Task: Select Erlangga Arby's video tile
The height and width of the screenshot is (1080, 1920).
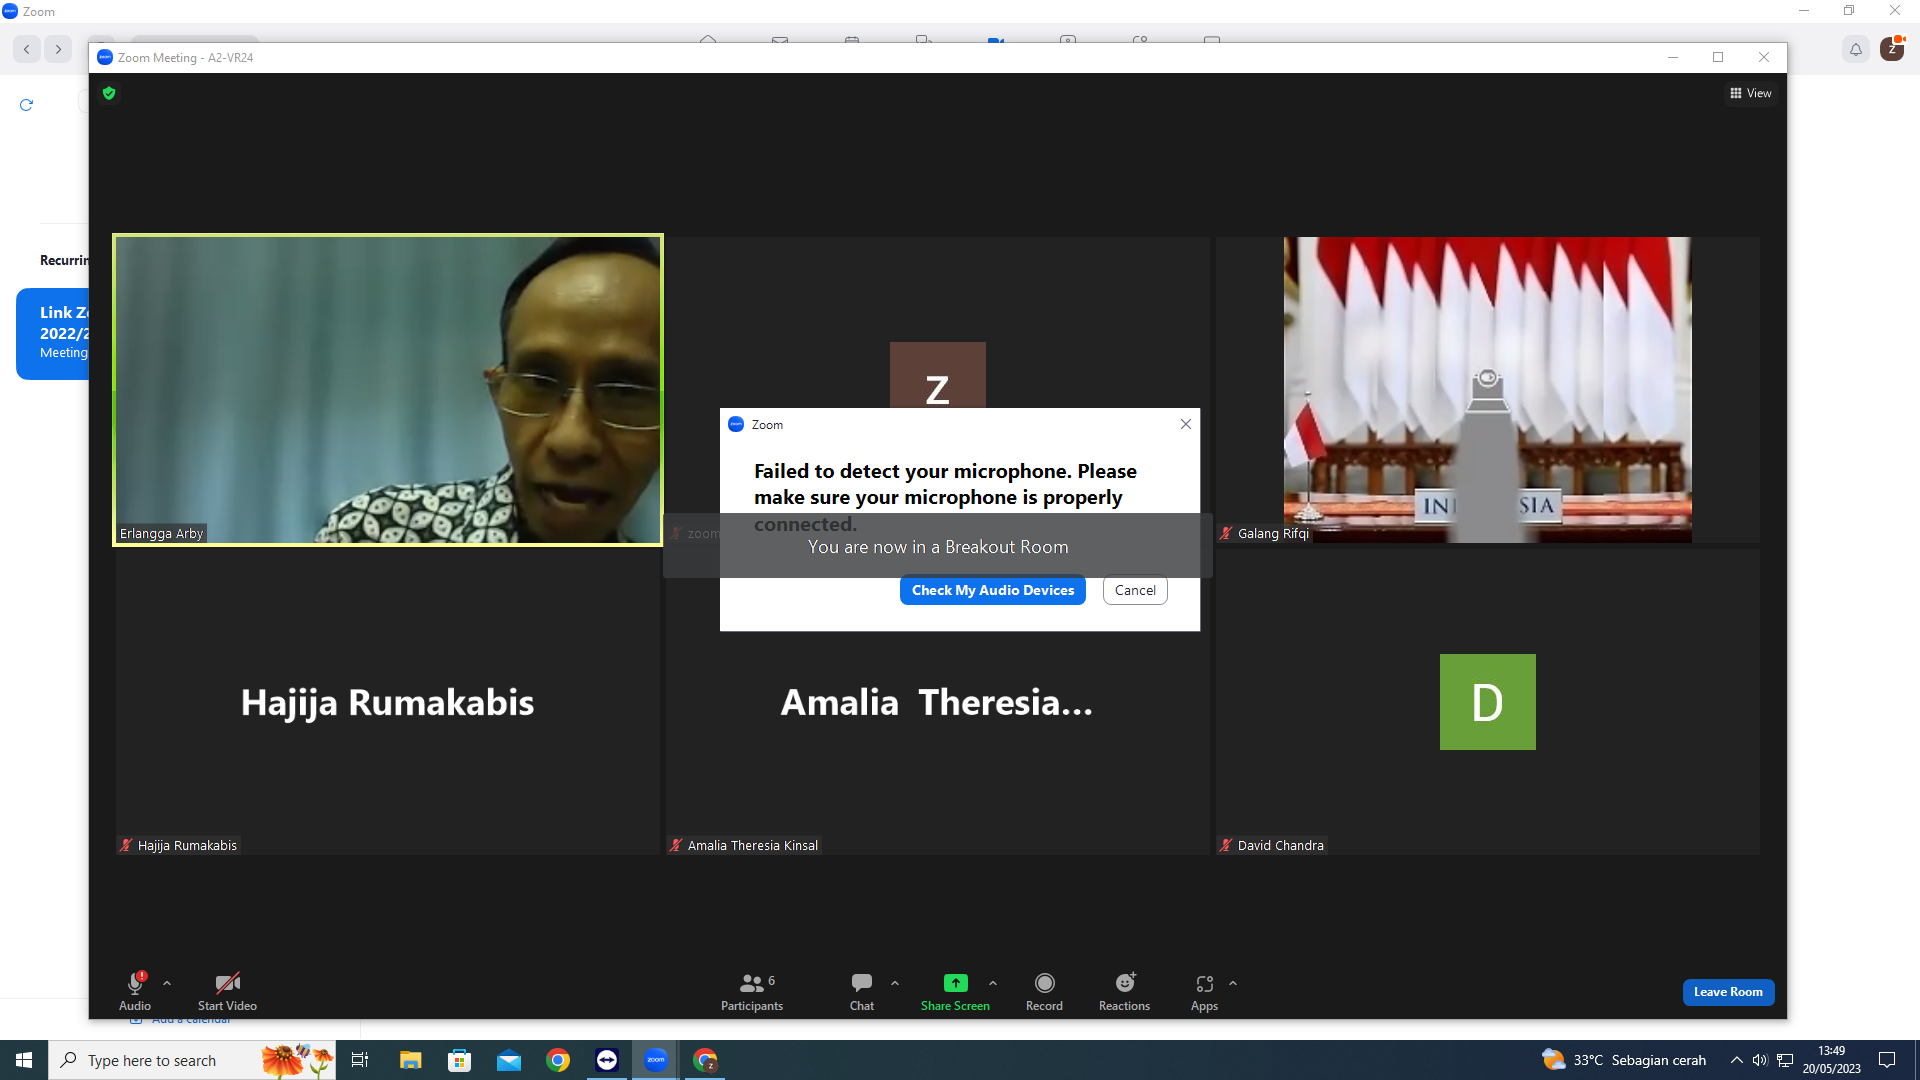Action: tap(388, 390)
